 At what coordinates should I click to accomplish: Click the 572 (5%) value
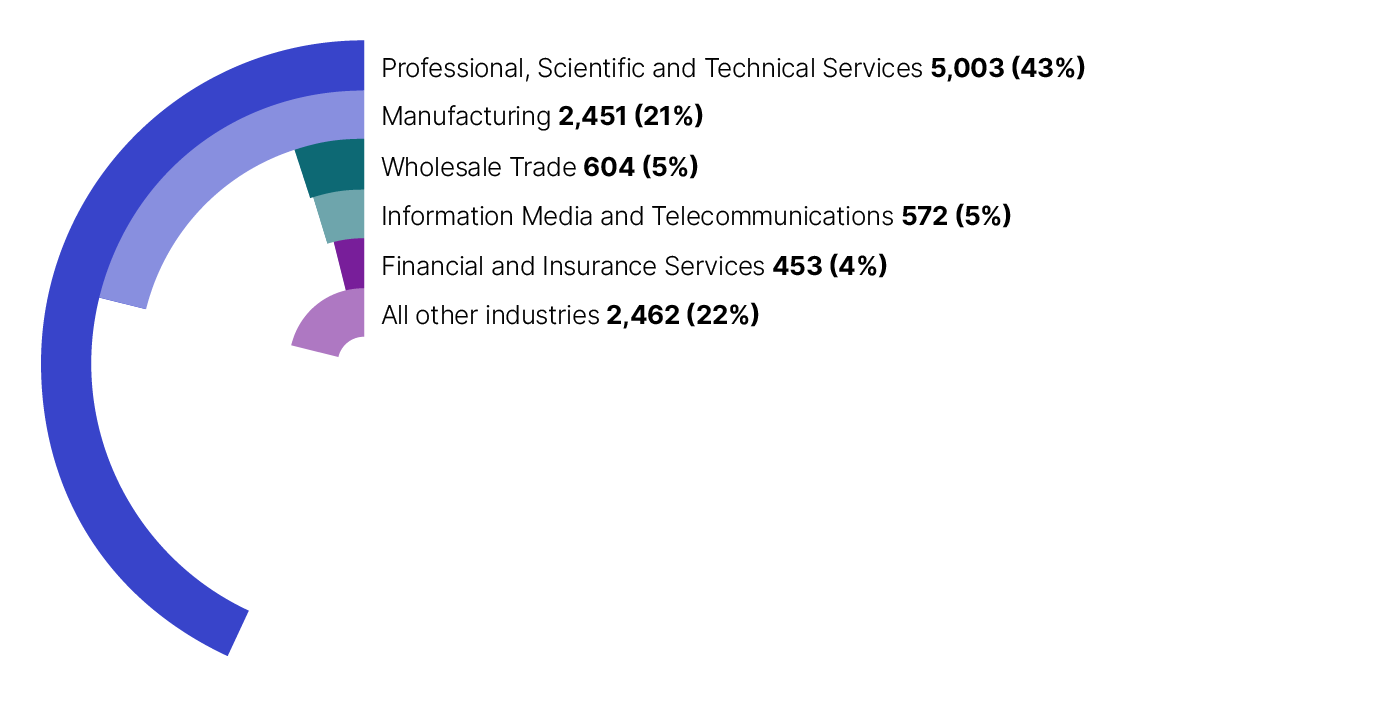coord(956,216)
